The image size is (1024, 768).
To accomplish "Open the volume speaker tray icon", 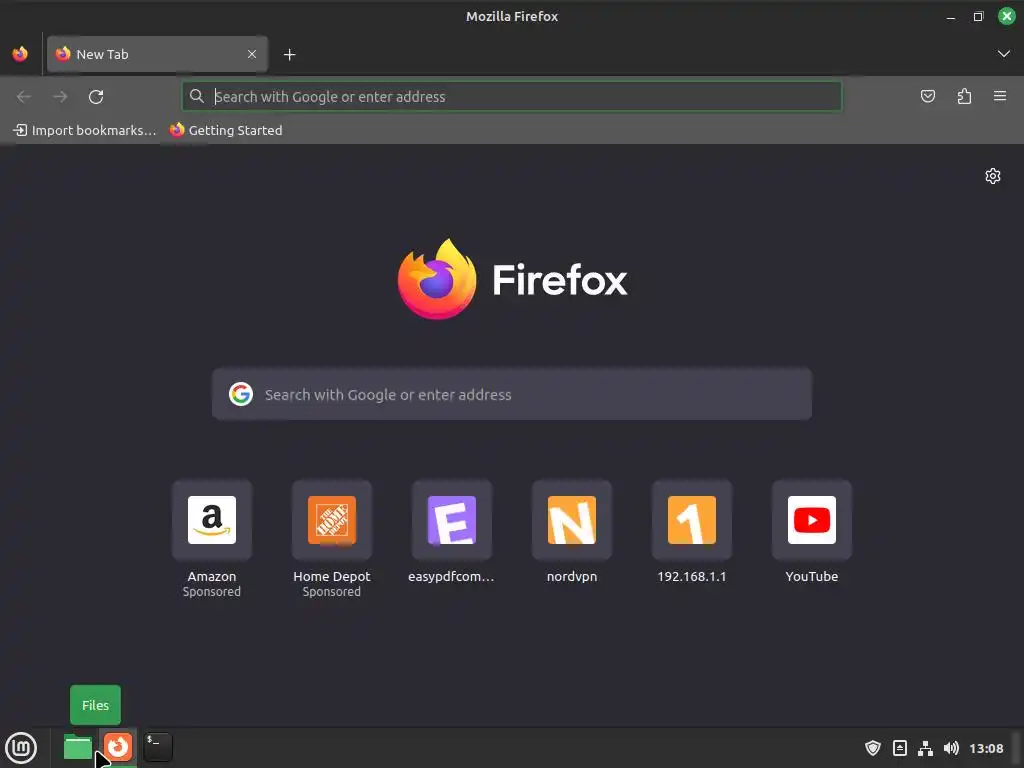I will pos(951,748).
